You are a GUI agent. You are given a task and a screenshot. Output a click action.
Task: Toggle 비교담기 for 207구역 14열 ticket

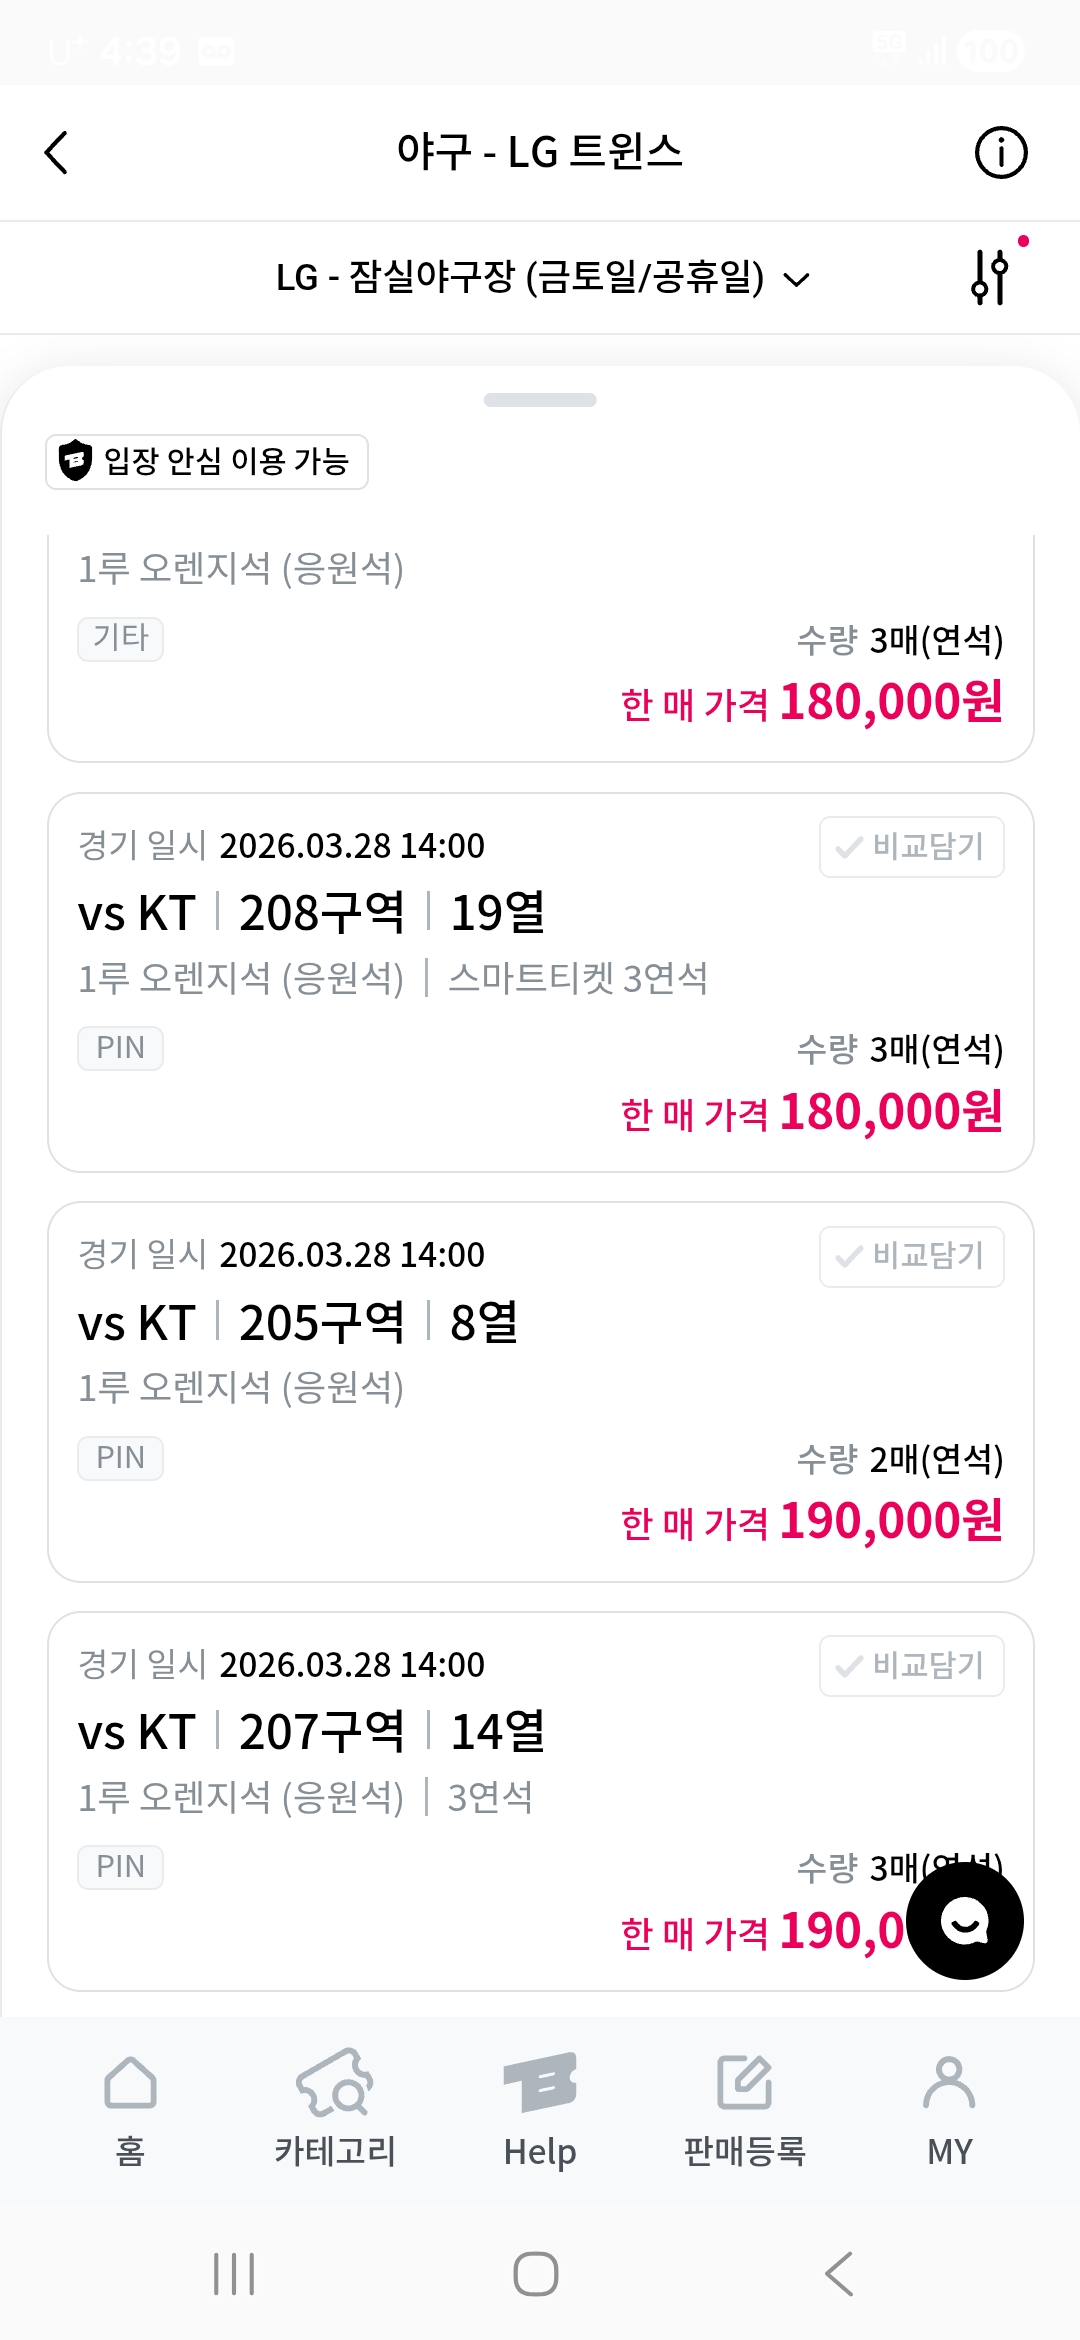click(x=911, y=1666)
